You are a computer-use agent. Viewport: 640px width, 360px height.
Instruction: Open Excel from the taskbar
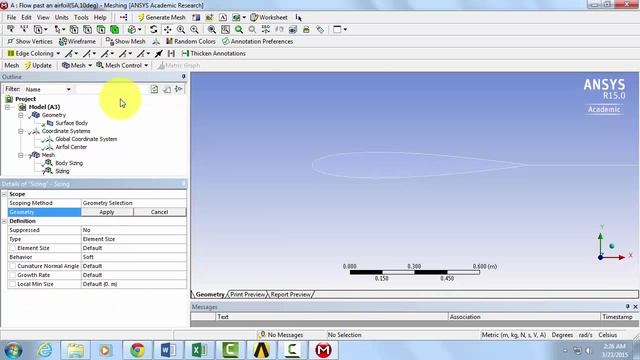199,350
